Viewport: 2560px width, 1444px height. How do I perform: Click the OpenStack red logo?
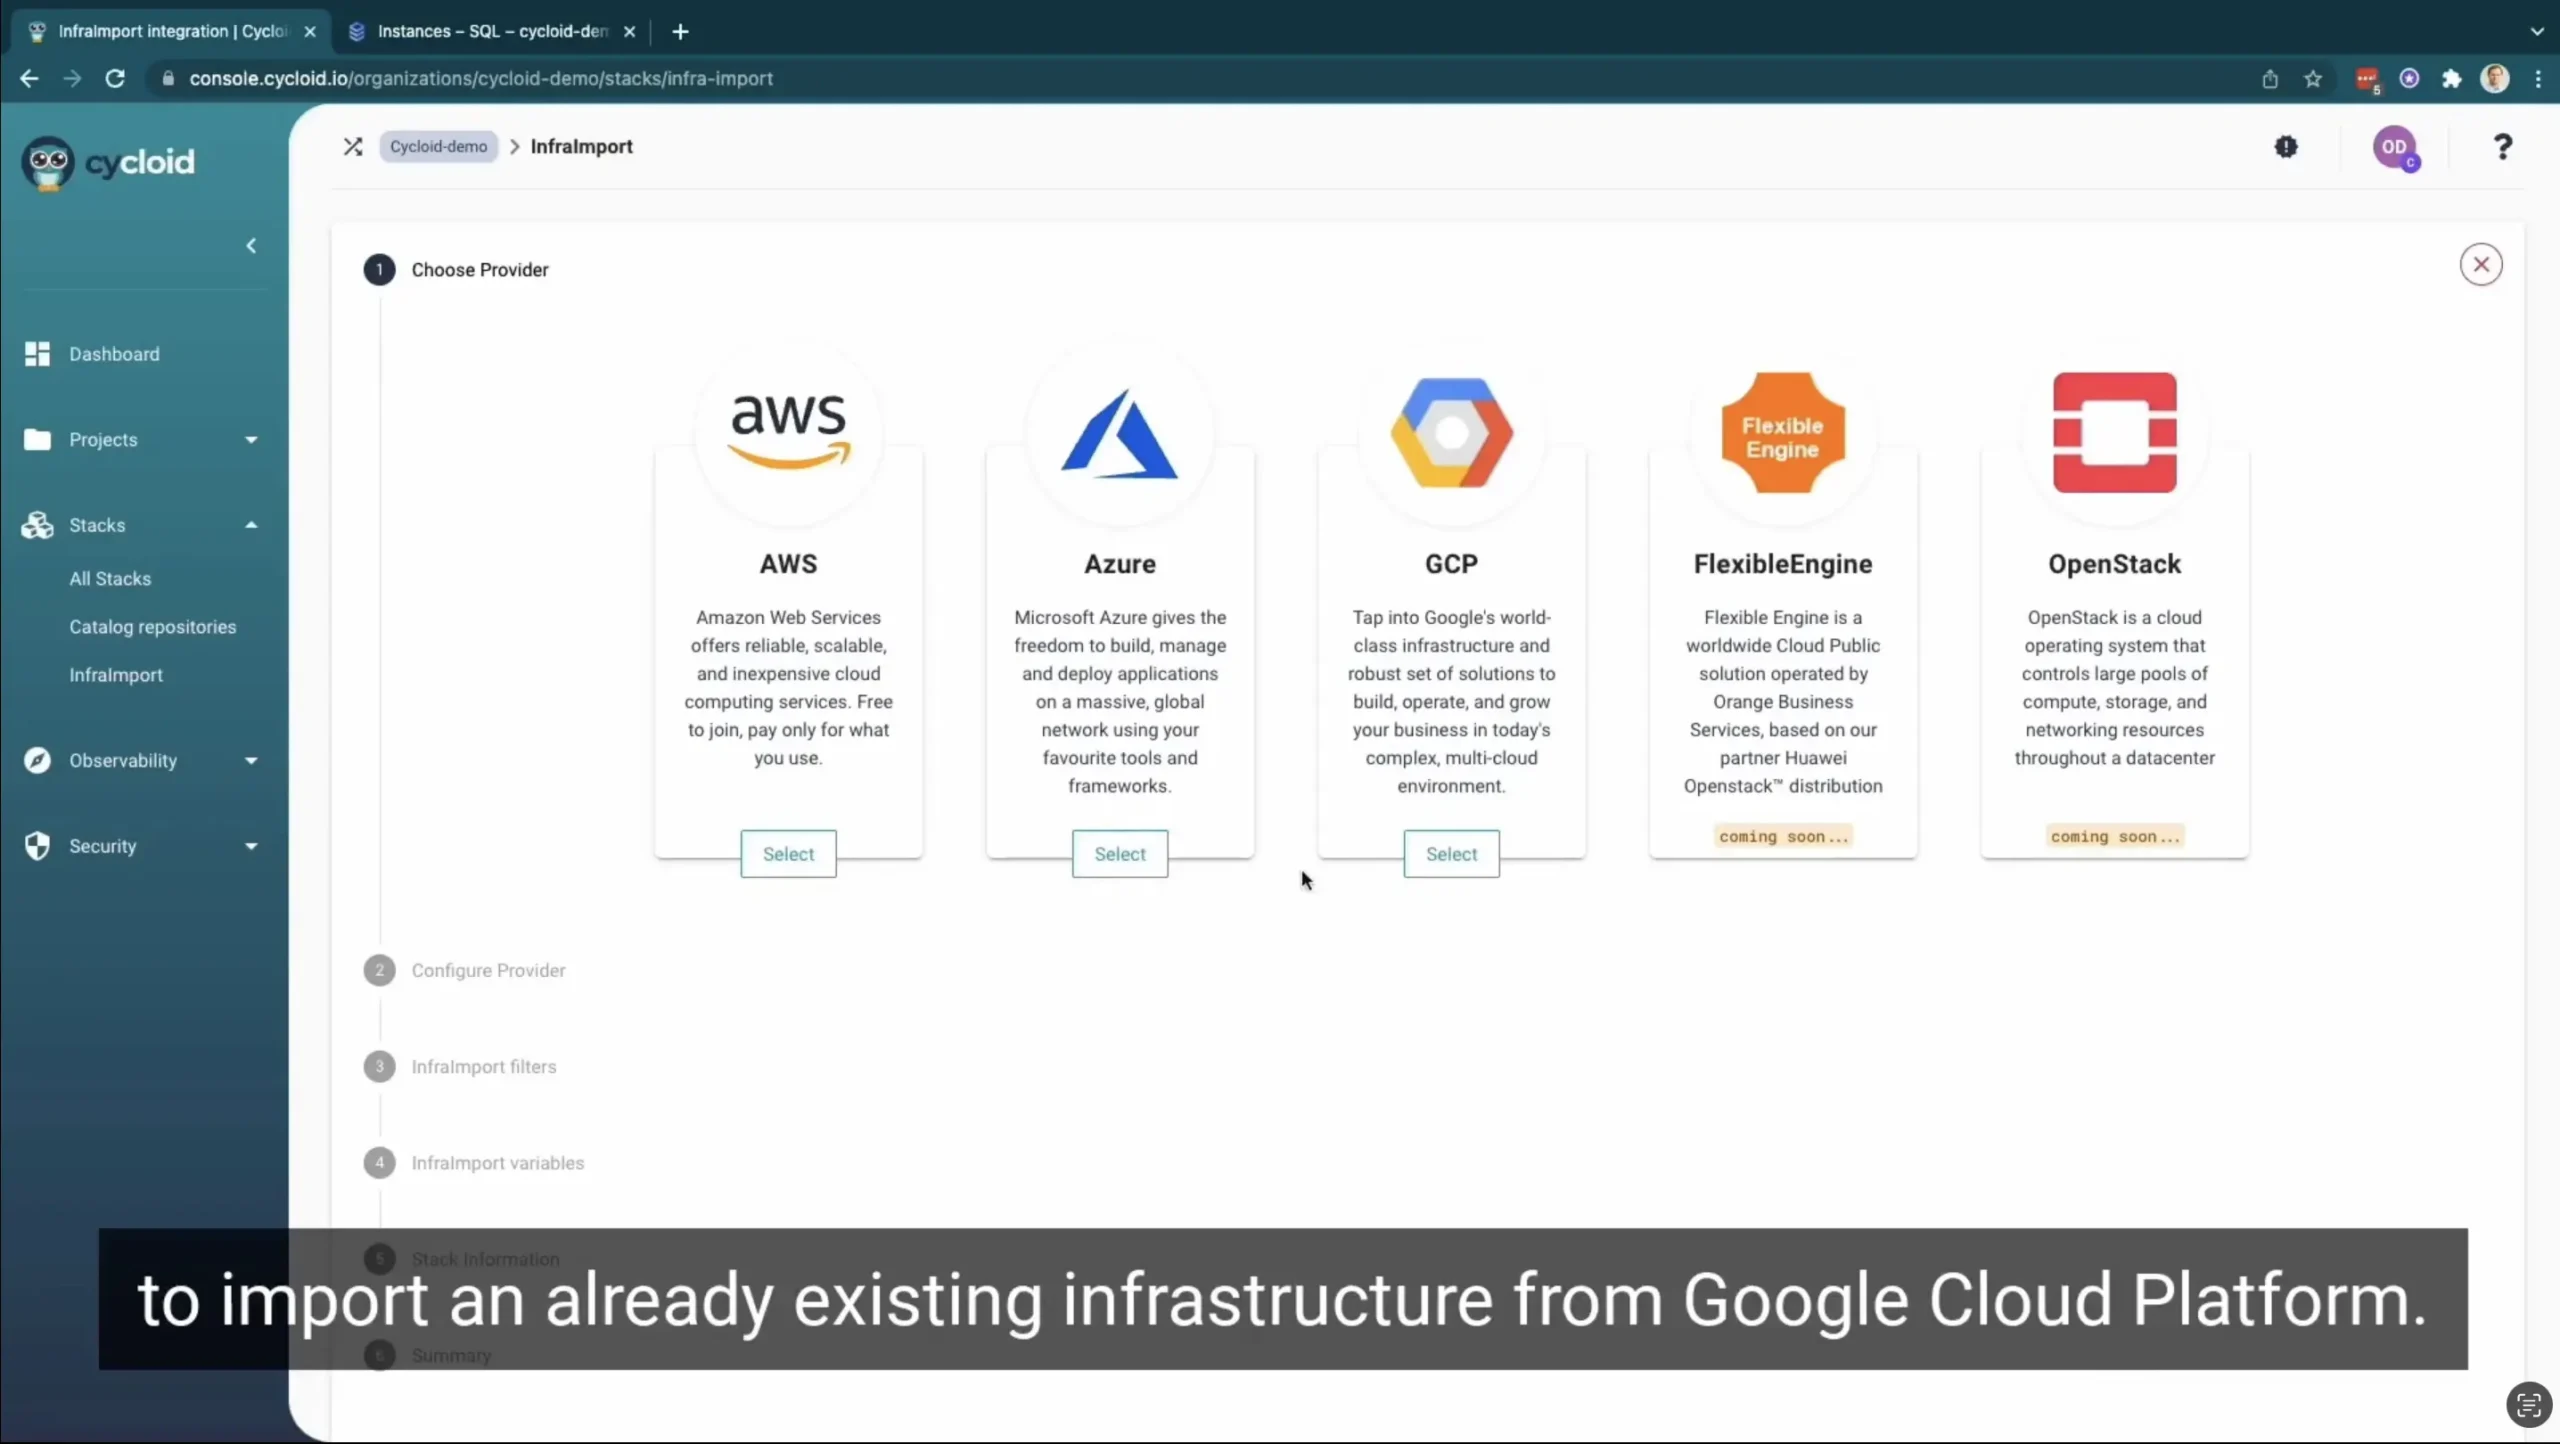pyautogui.click(x=2115, y=433)
